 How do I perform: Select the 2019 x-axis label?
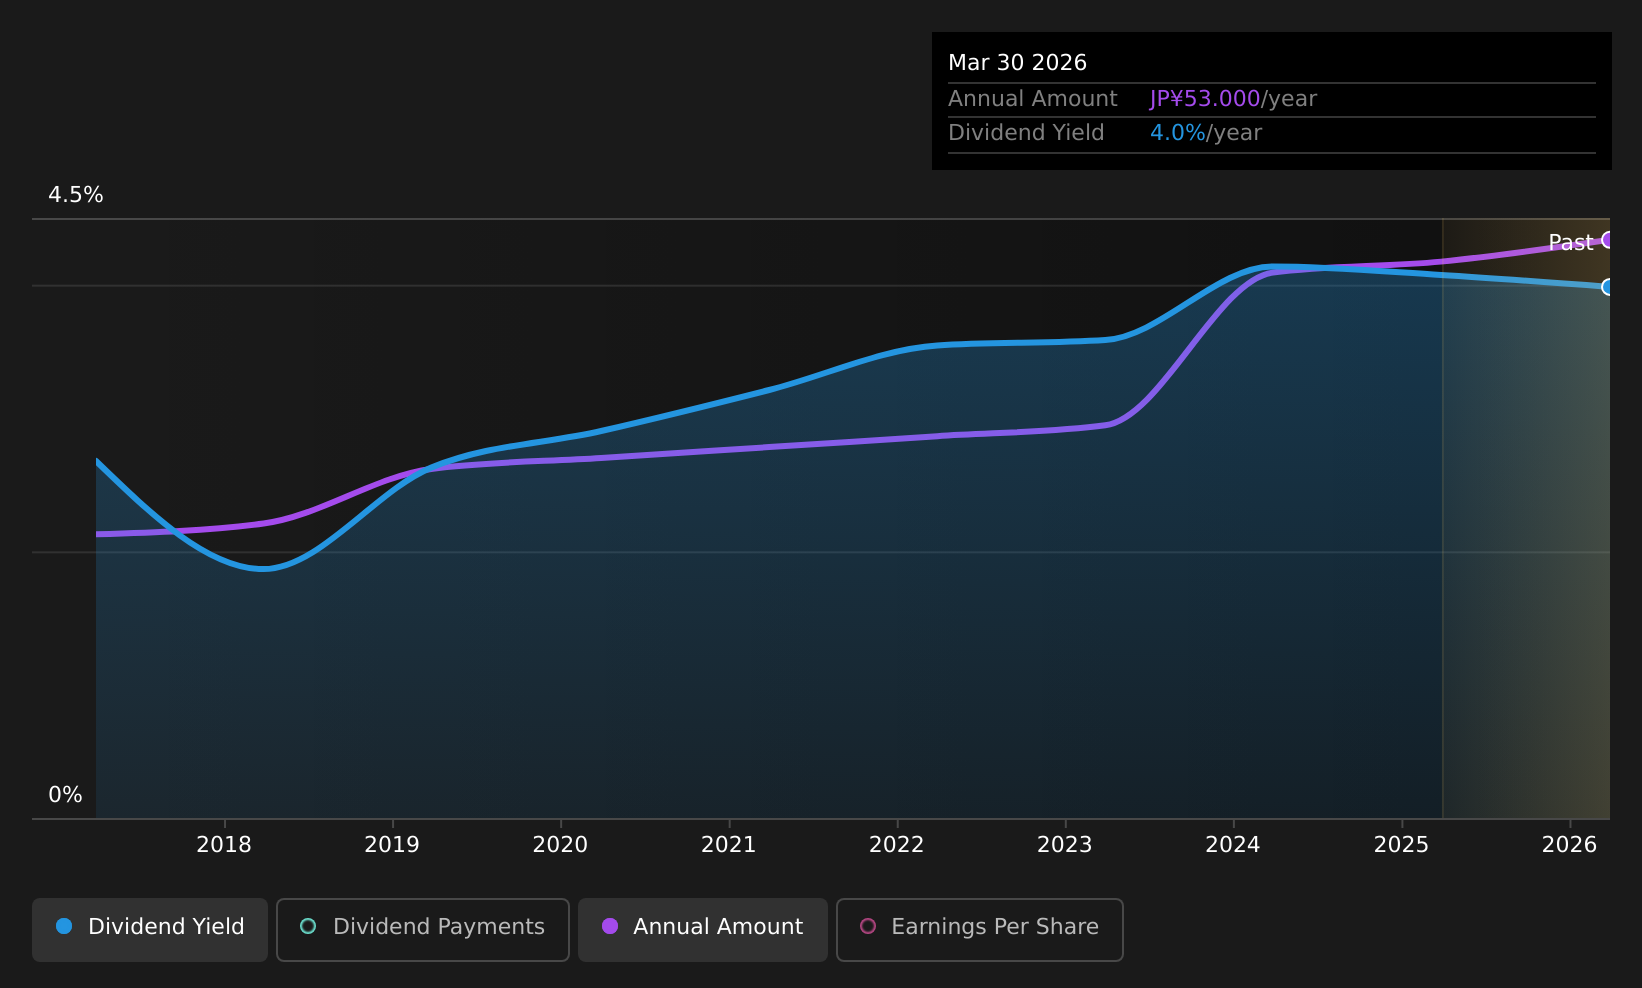point(392,845)
